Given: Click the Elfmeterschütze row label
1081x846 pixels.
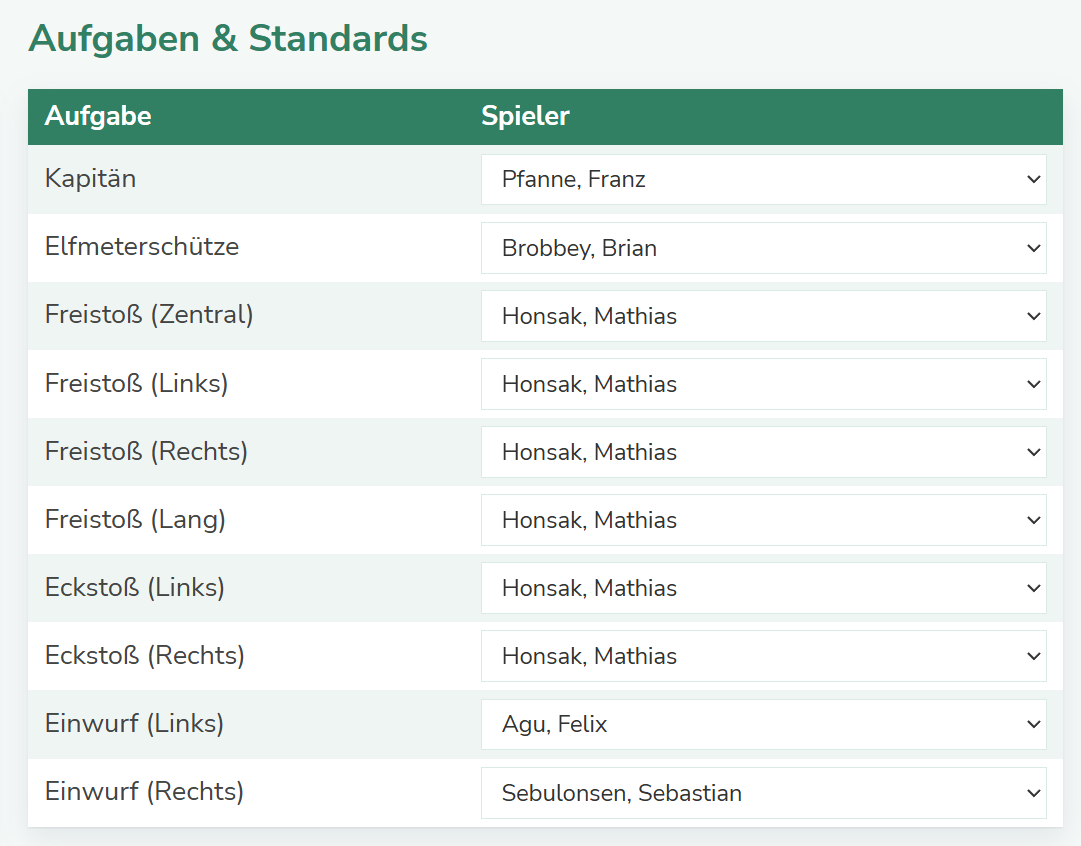Looking at the screenshot, I should click(x=142, y=247).
